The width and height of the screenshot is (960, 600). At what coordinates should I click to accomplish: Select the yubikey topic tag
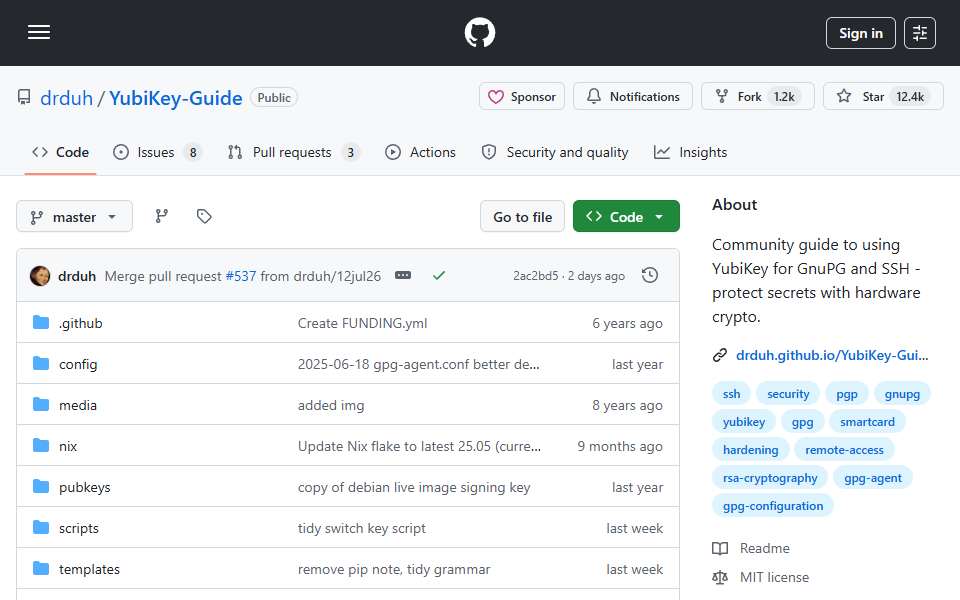pos(744,422)
